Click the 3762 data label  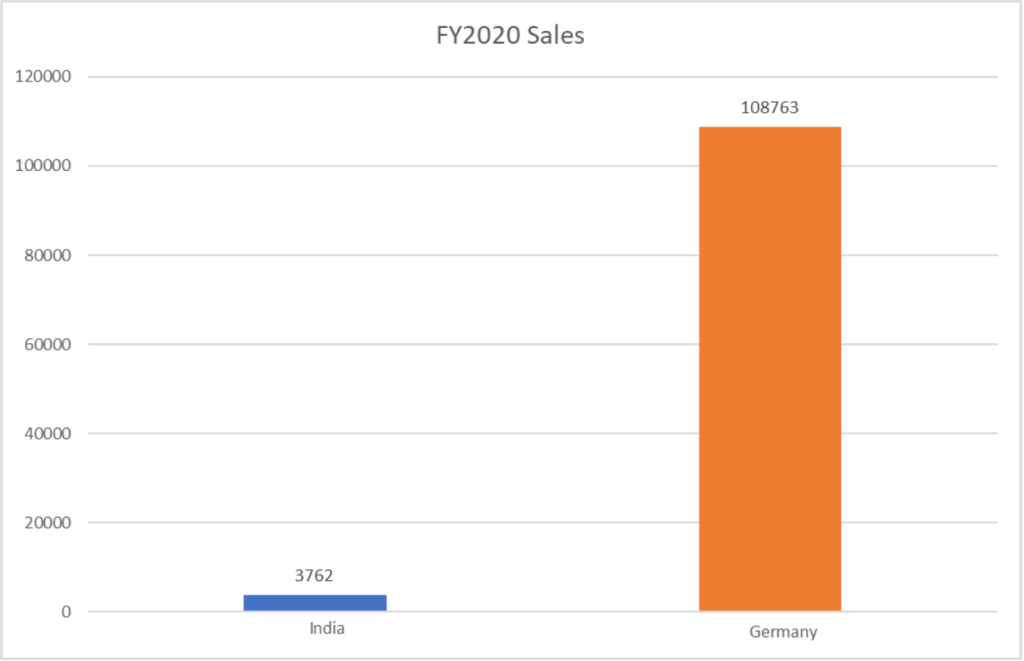315,575
